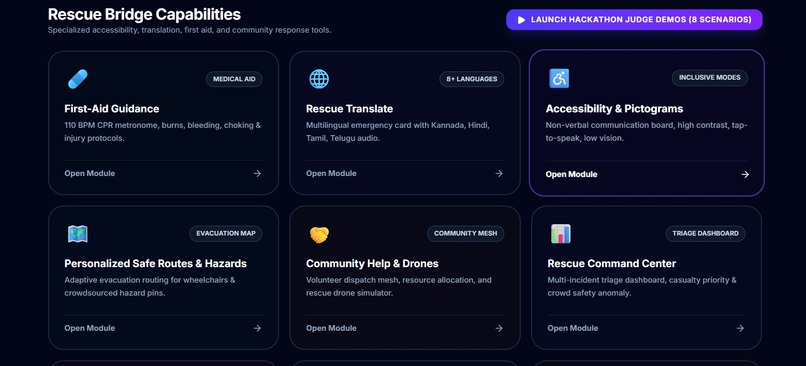The height and width of the screenshot is (366, 806).
Task: Click the arrow on Personalized Safe Routes card
Action: pos(257,328)
